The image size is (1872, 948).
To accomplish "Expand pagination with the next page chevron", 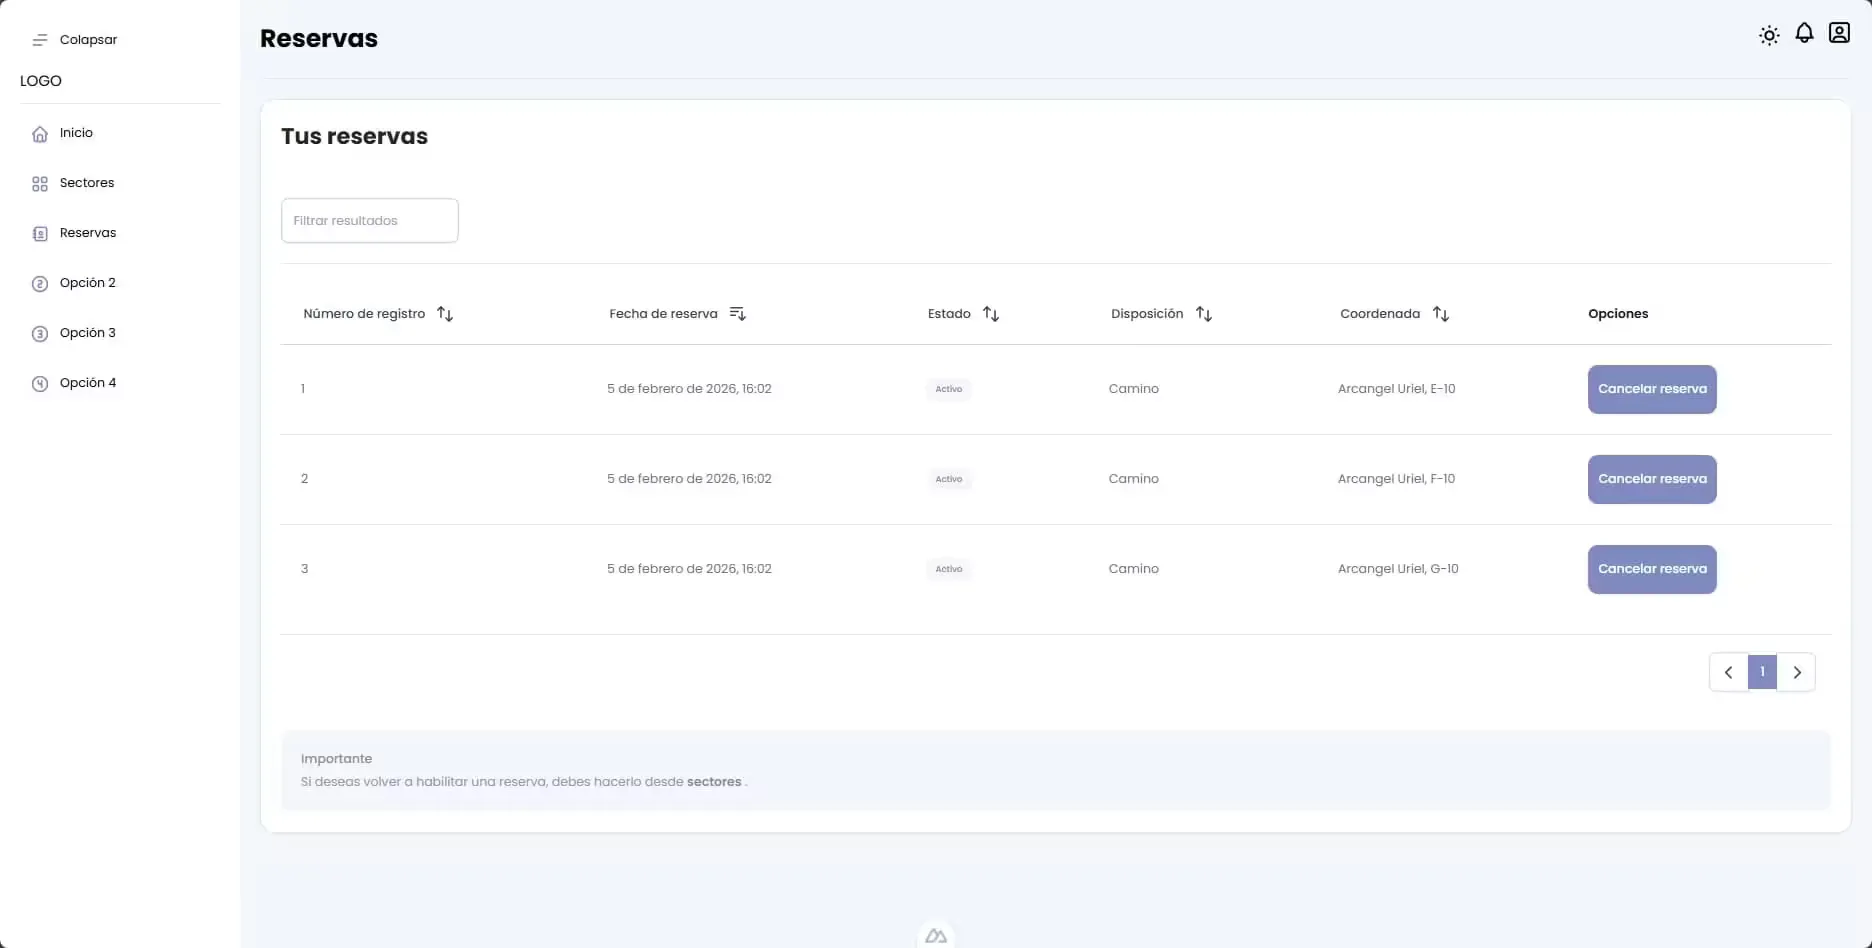I will (1797, 671).
